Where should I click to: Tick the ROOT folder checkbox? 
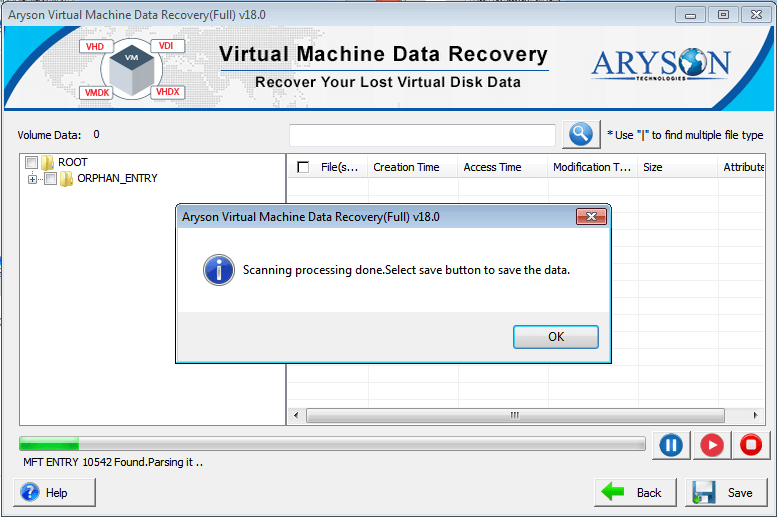point(32,163)
